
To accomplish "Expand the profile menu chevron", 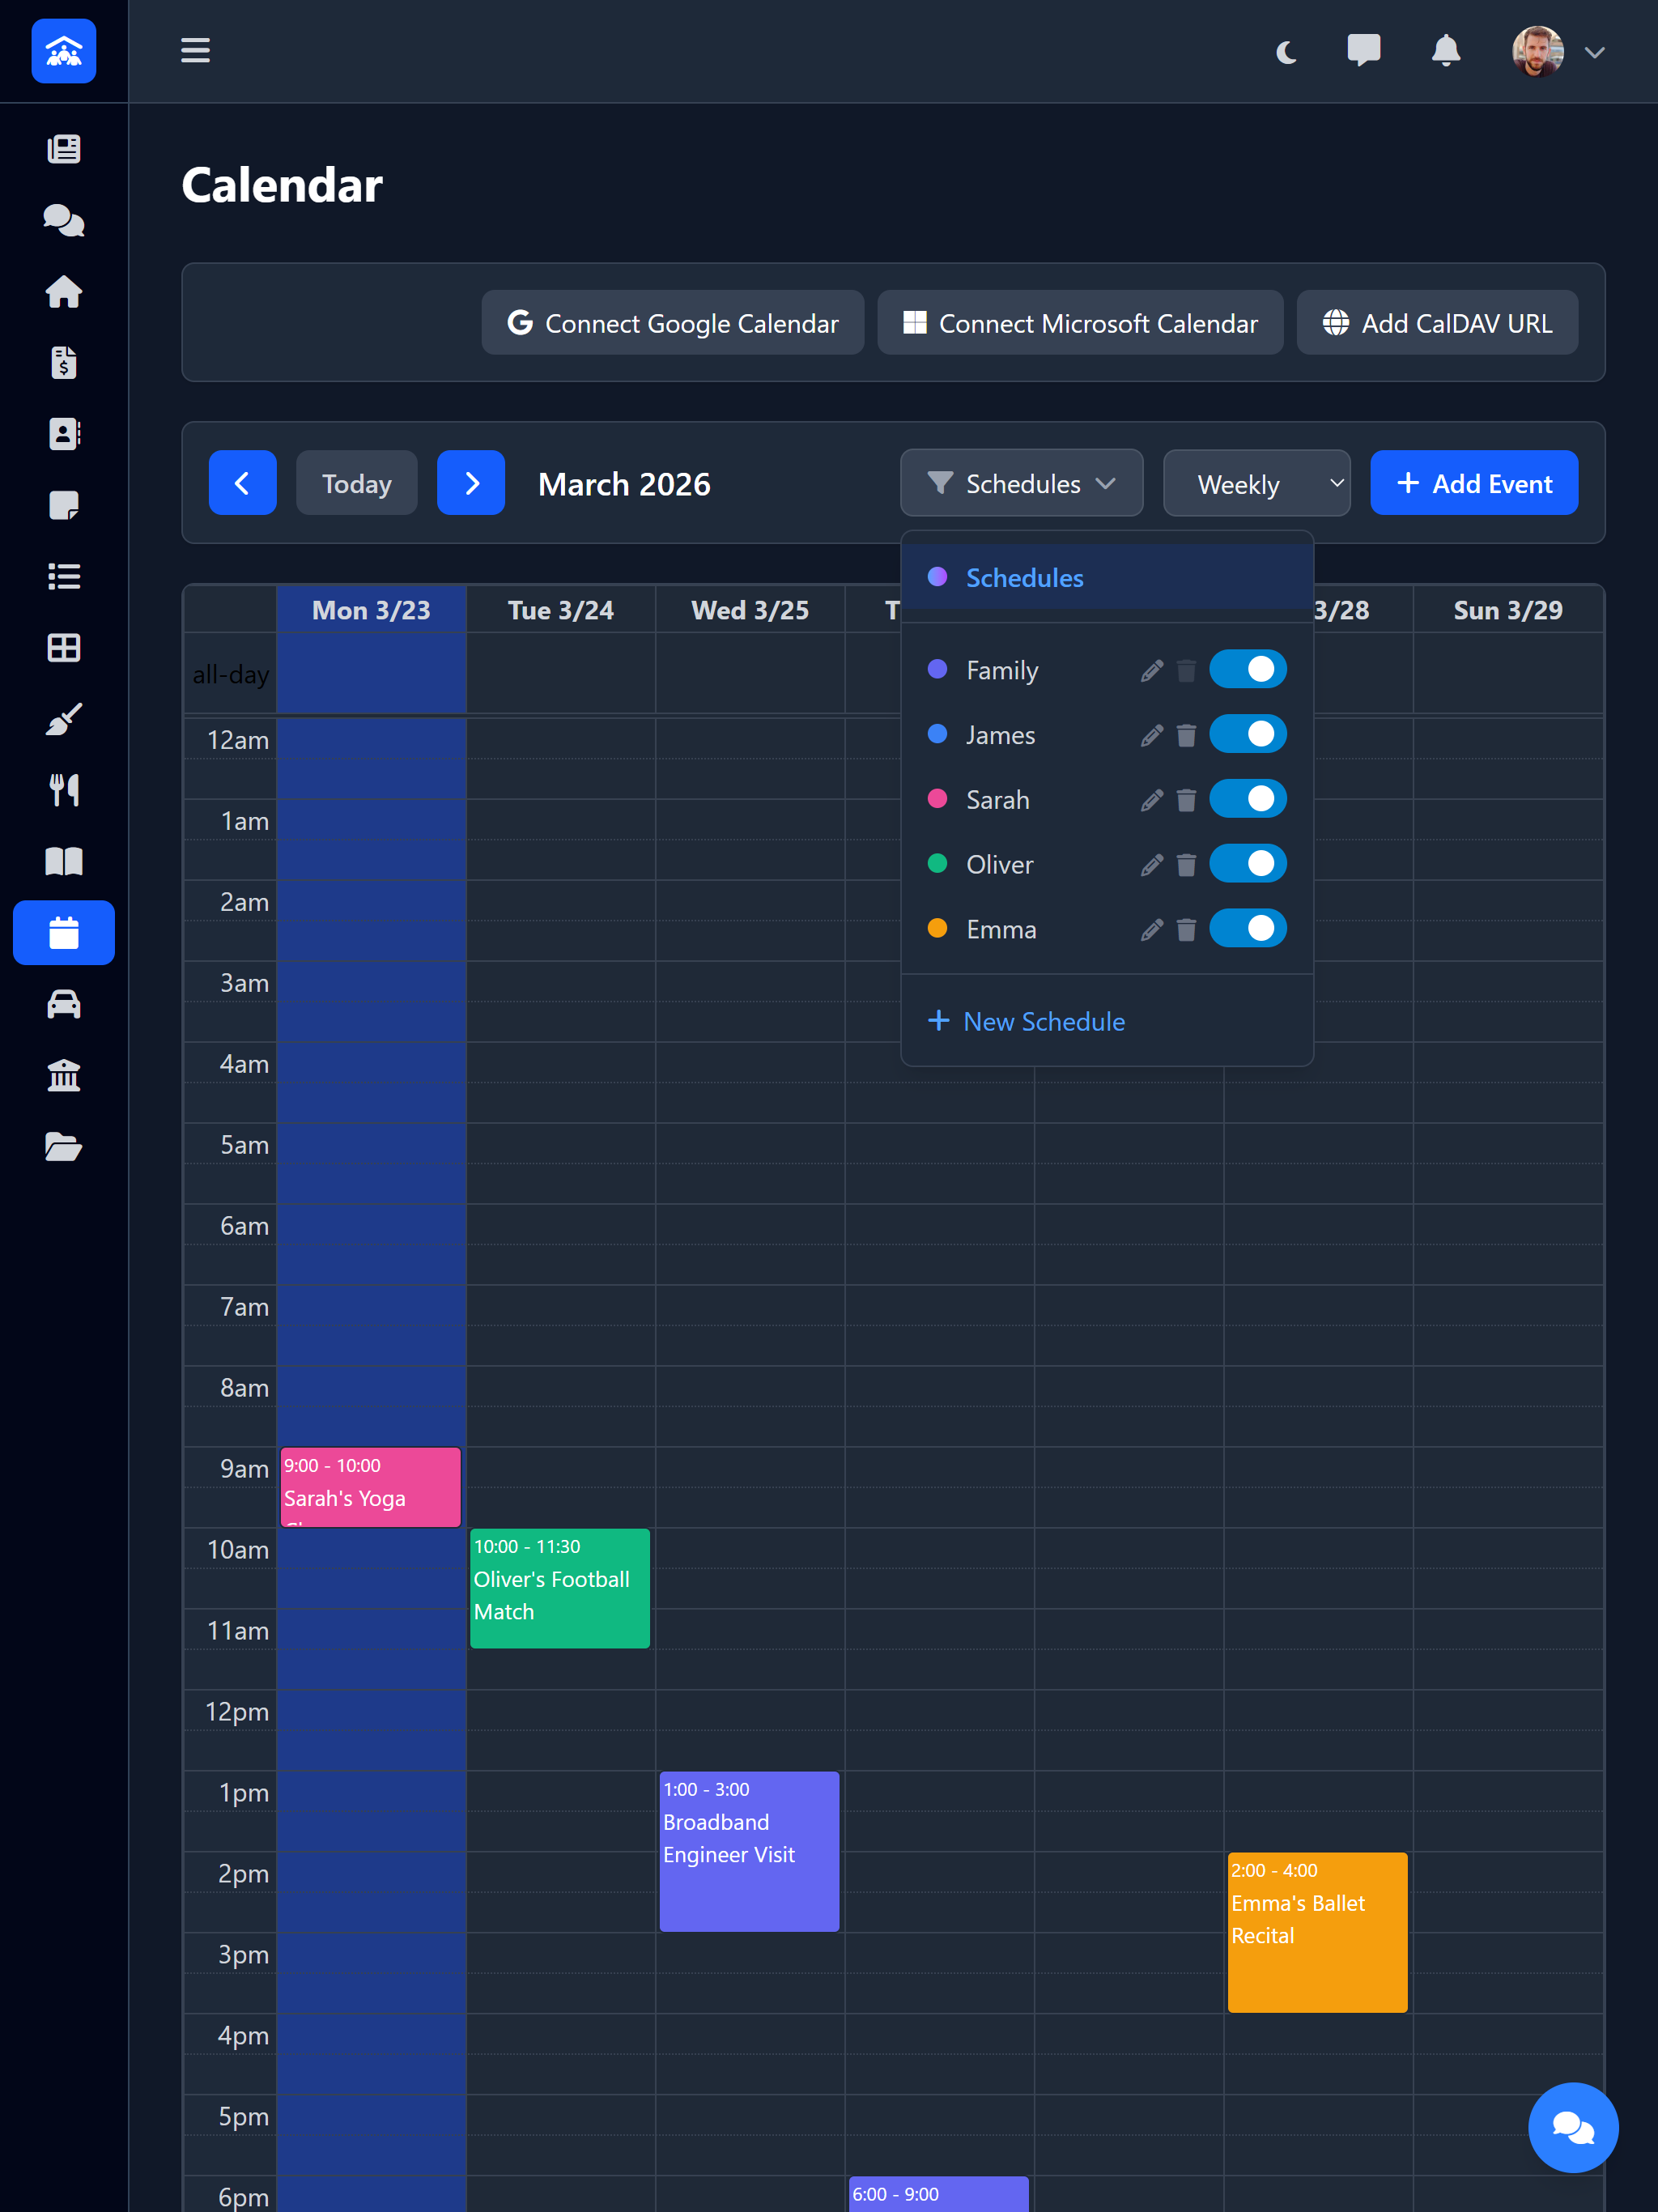I will pyautogui.click(x=1596, y=52).
